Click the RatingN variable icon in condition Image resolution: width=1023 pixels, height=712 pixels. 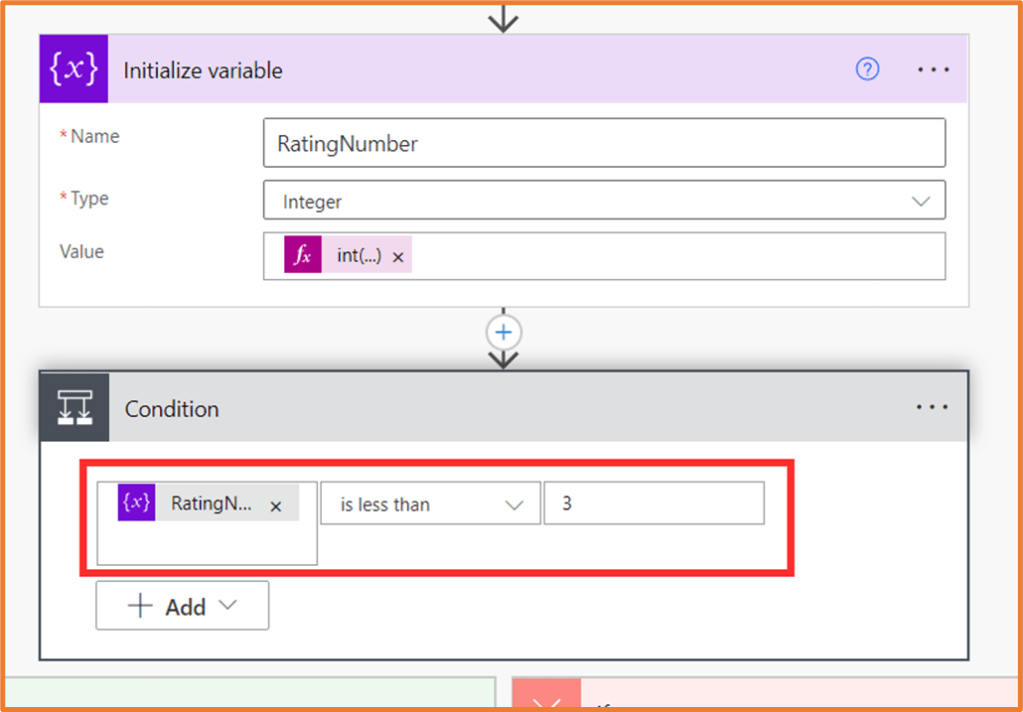(x=136, y=503)
